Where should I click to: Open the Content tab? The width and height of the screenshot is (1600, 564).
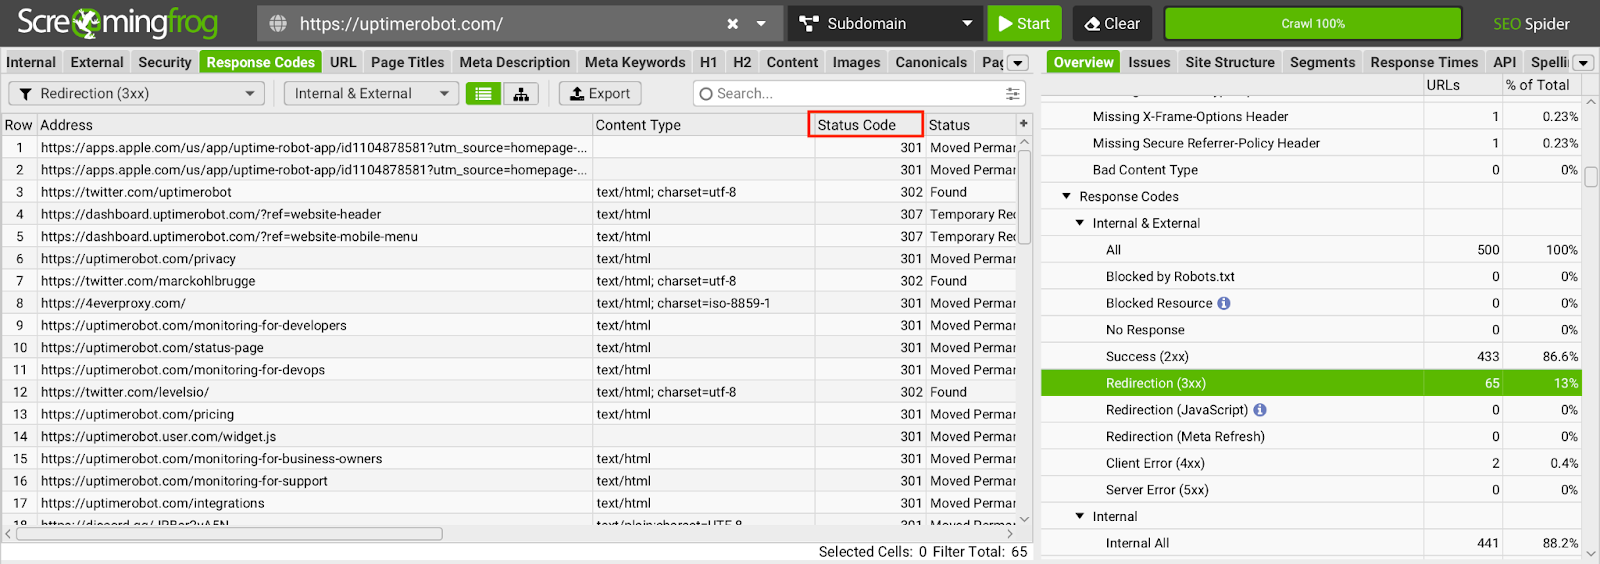tap(792, 62)
